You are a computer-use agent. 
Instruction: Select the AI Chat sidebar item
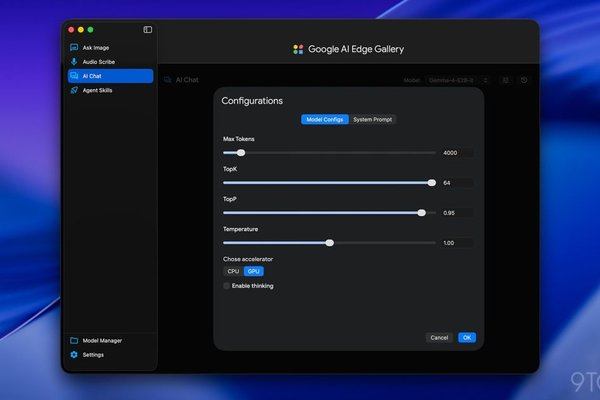tap(111, 76)
